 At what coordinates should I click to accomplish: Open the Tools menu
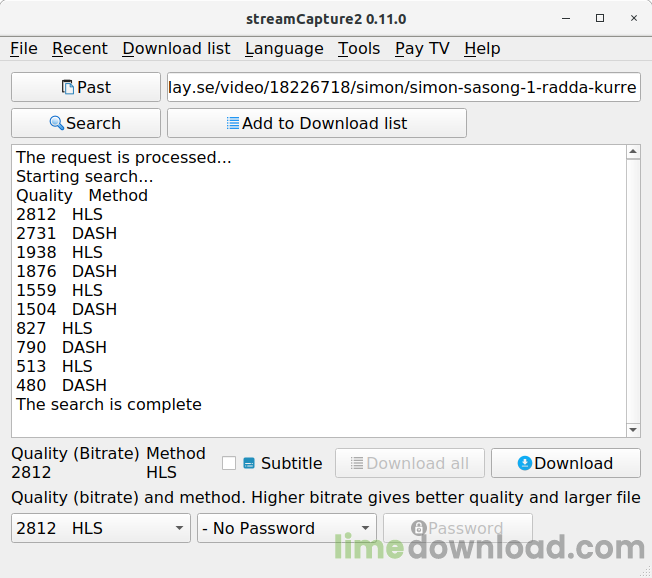tap(359, 49)
